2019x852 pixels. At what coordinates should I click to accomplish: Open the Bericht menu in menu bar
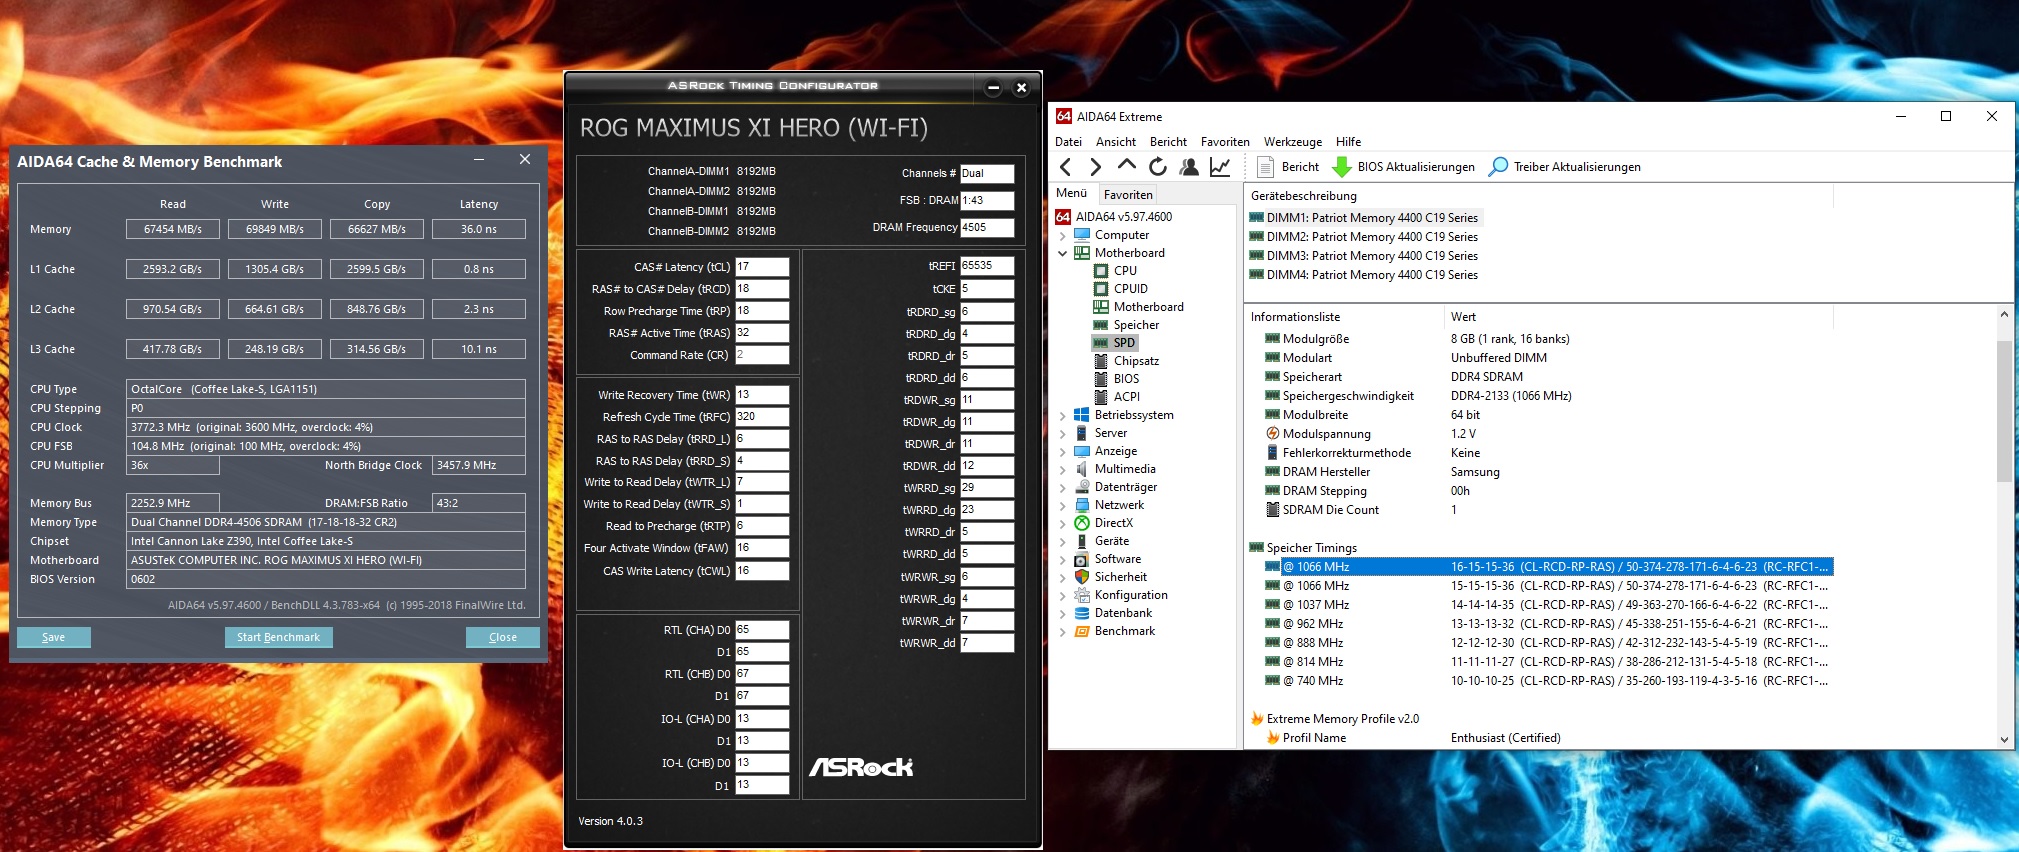pos(1168,142)
